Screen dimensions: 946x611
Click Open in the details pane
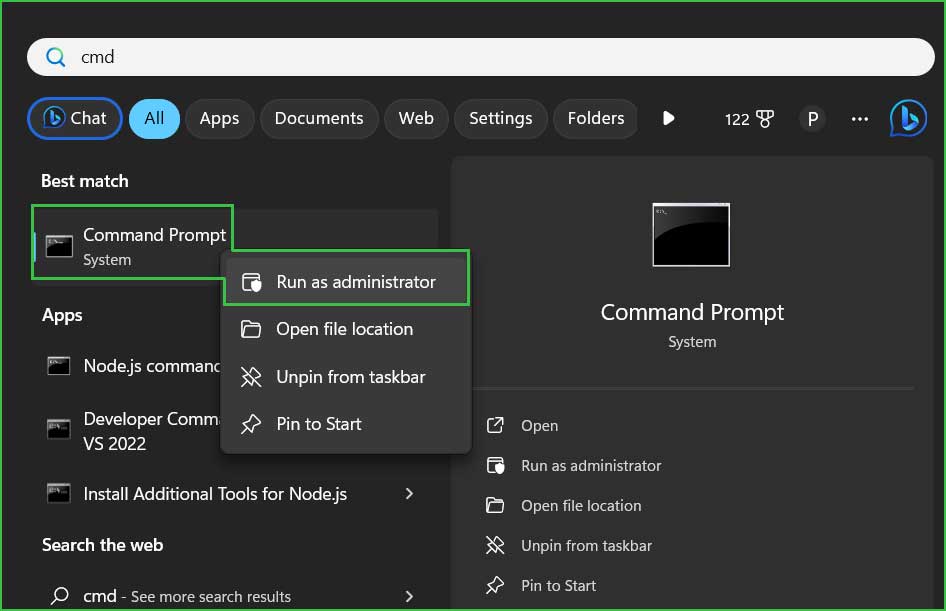pos(539,426)
